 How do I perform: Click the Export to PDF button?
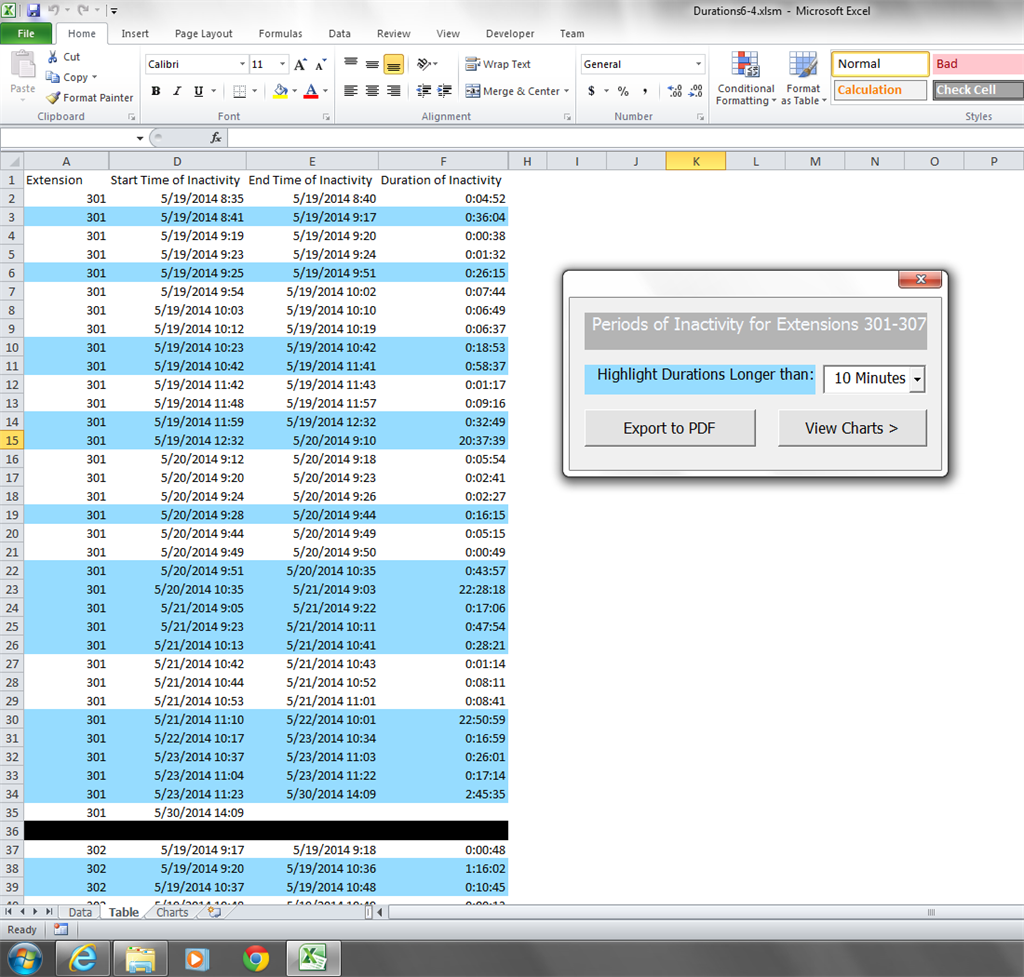pos(669,428)
